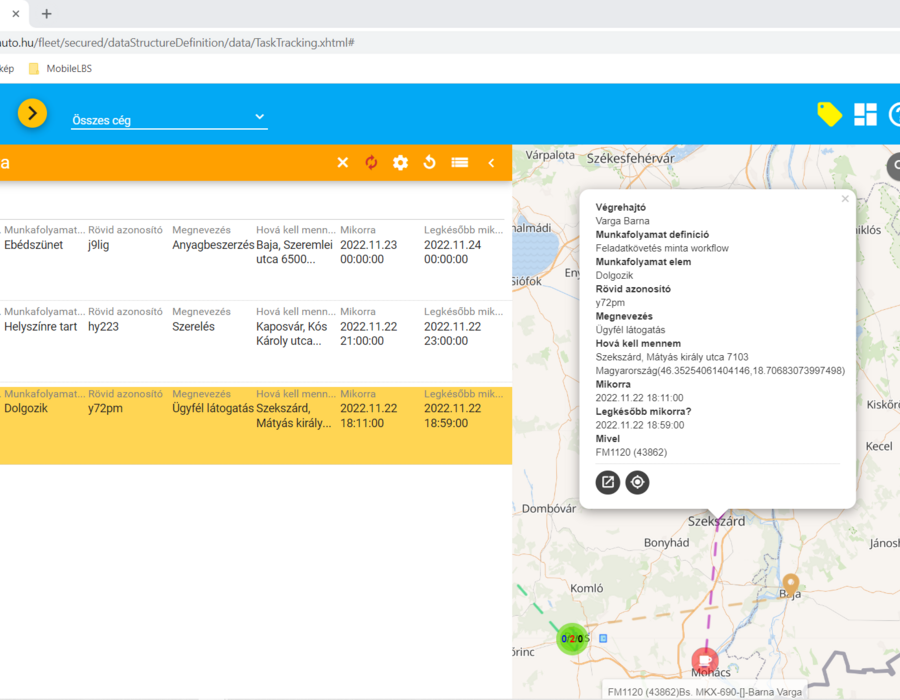The height and width of the screenshot is (700, 900).
Task: Click 2022.11.22 23:00:00 latest time cell
Action: pos(452,334)
